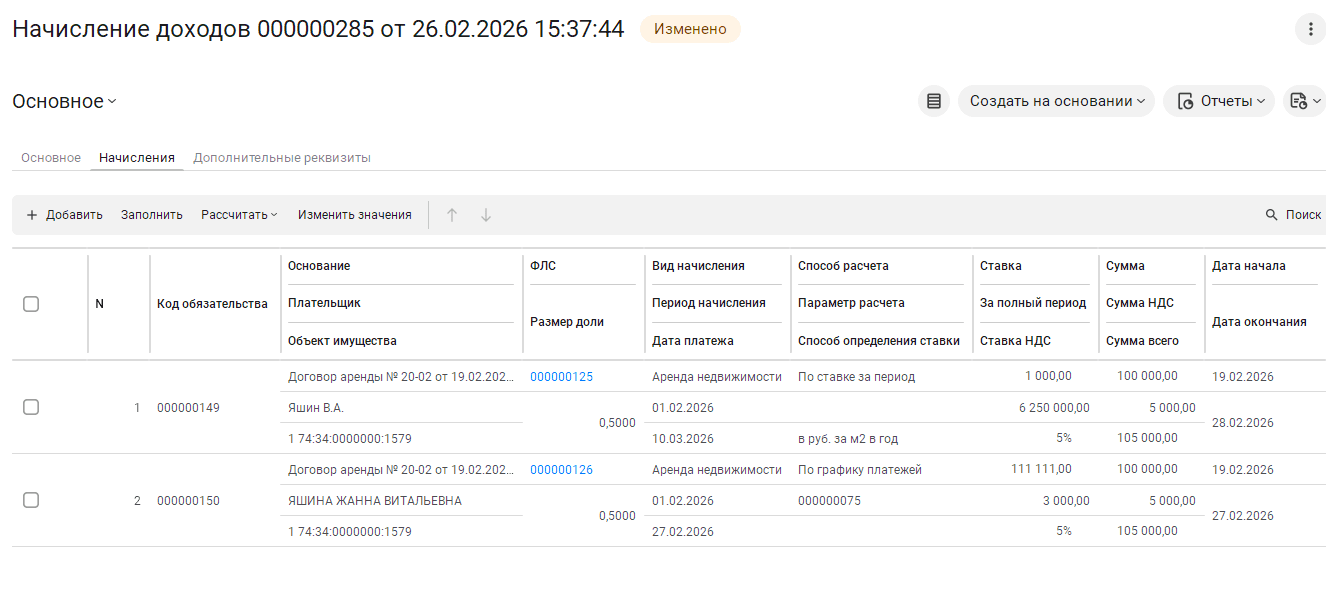
Task: Click payer cell ЯШИНА ЖАННА ВИТАЛЬЕВНА
Action: pos(375,501)
